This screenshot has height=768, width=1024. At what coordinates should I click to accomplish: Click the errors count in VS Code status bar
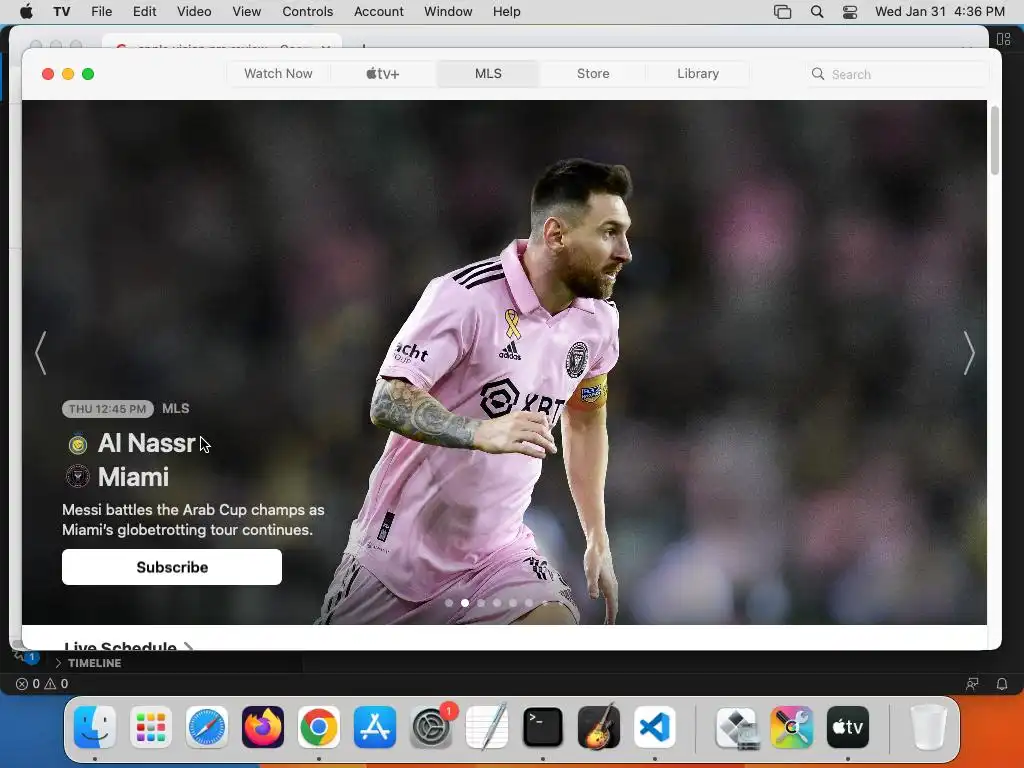(x=28, y=684)
